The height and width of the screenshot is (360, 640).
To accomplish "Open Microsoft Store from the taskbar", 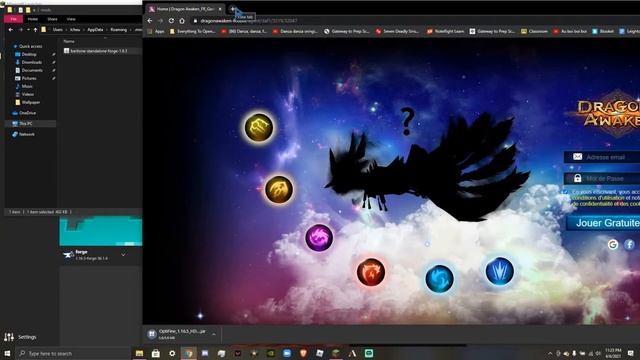I will coord(156,353).
